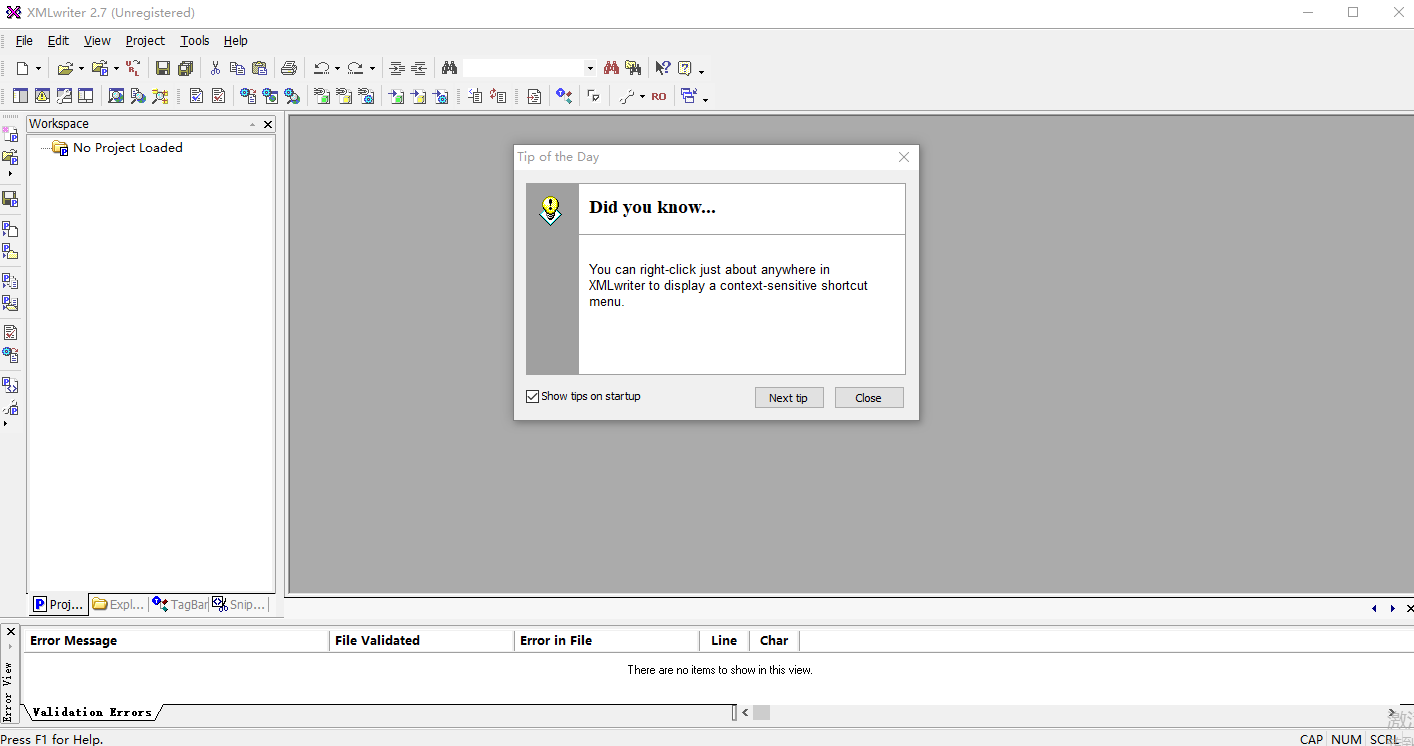The height and width of the screenshot is (746, 1414).
Task: Click the find text input field
Action: (522, 68)
